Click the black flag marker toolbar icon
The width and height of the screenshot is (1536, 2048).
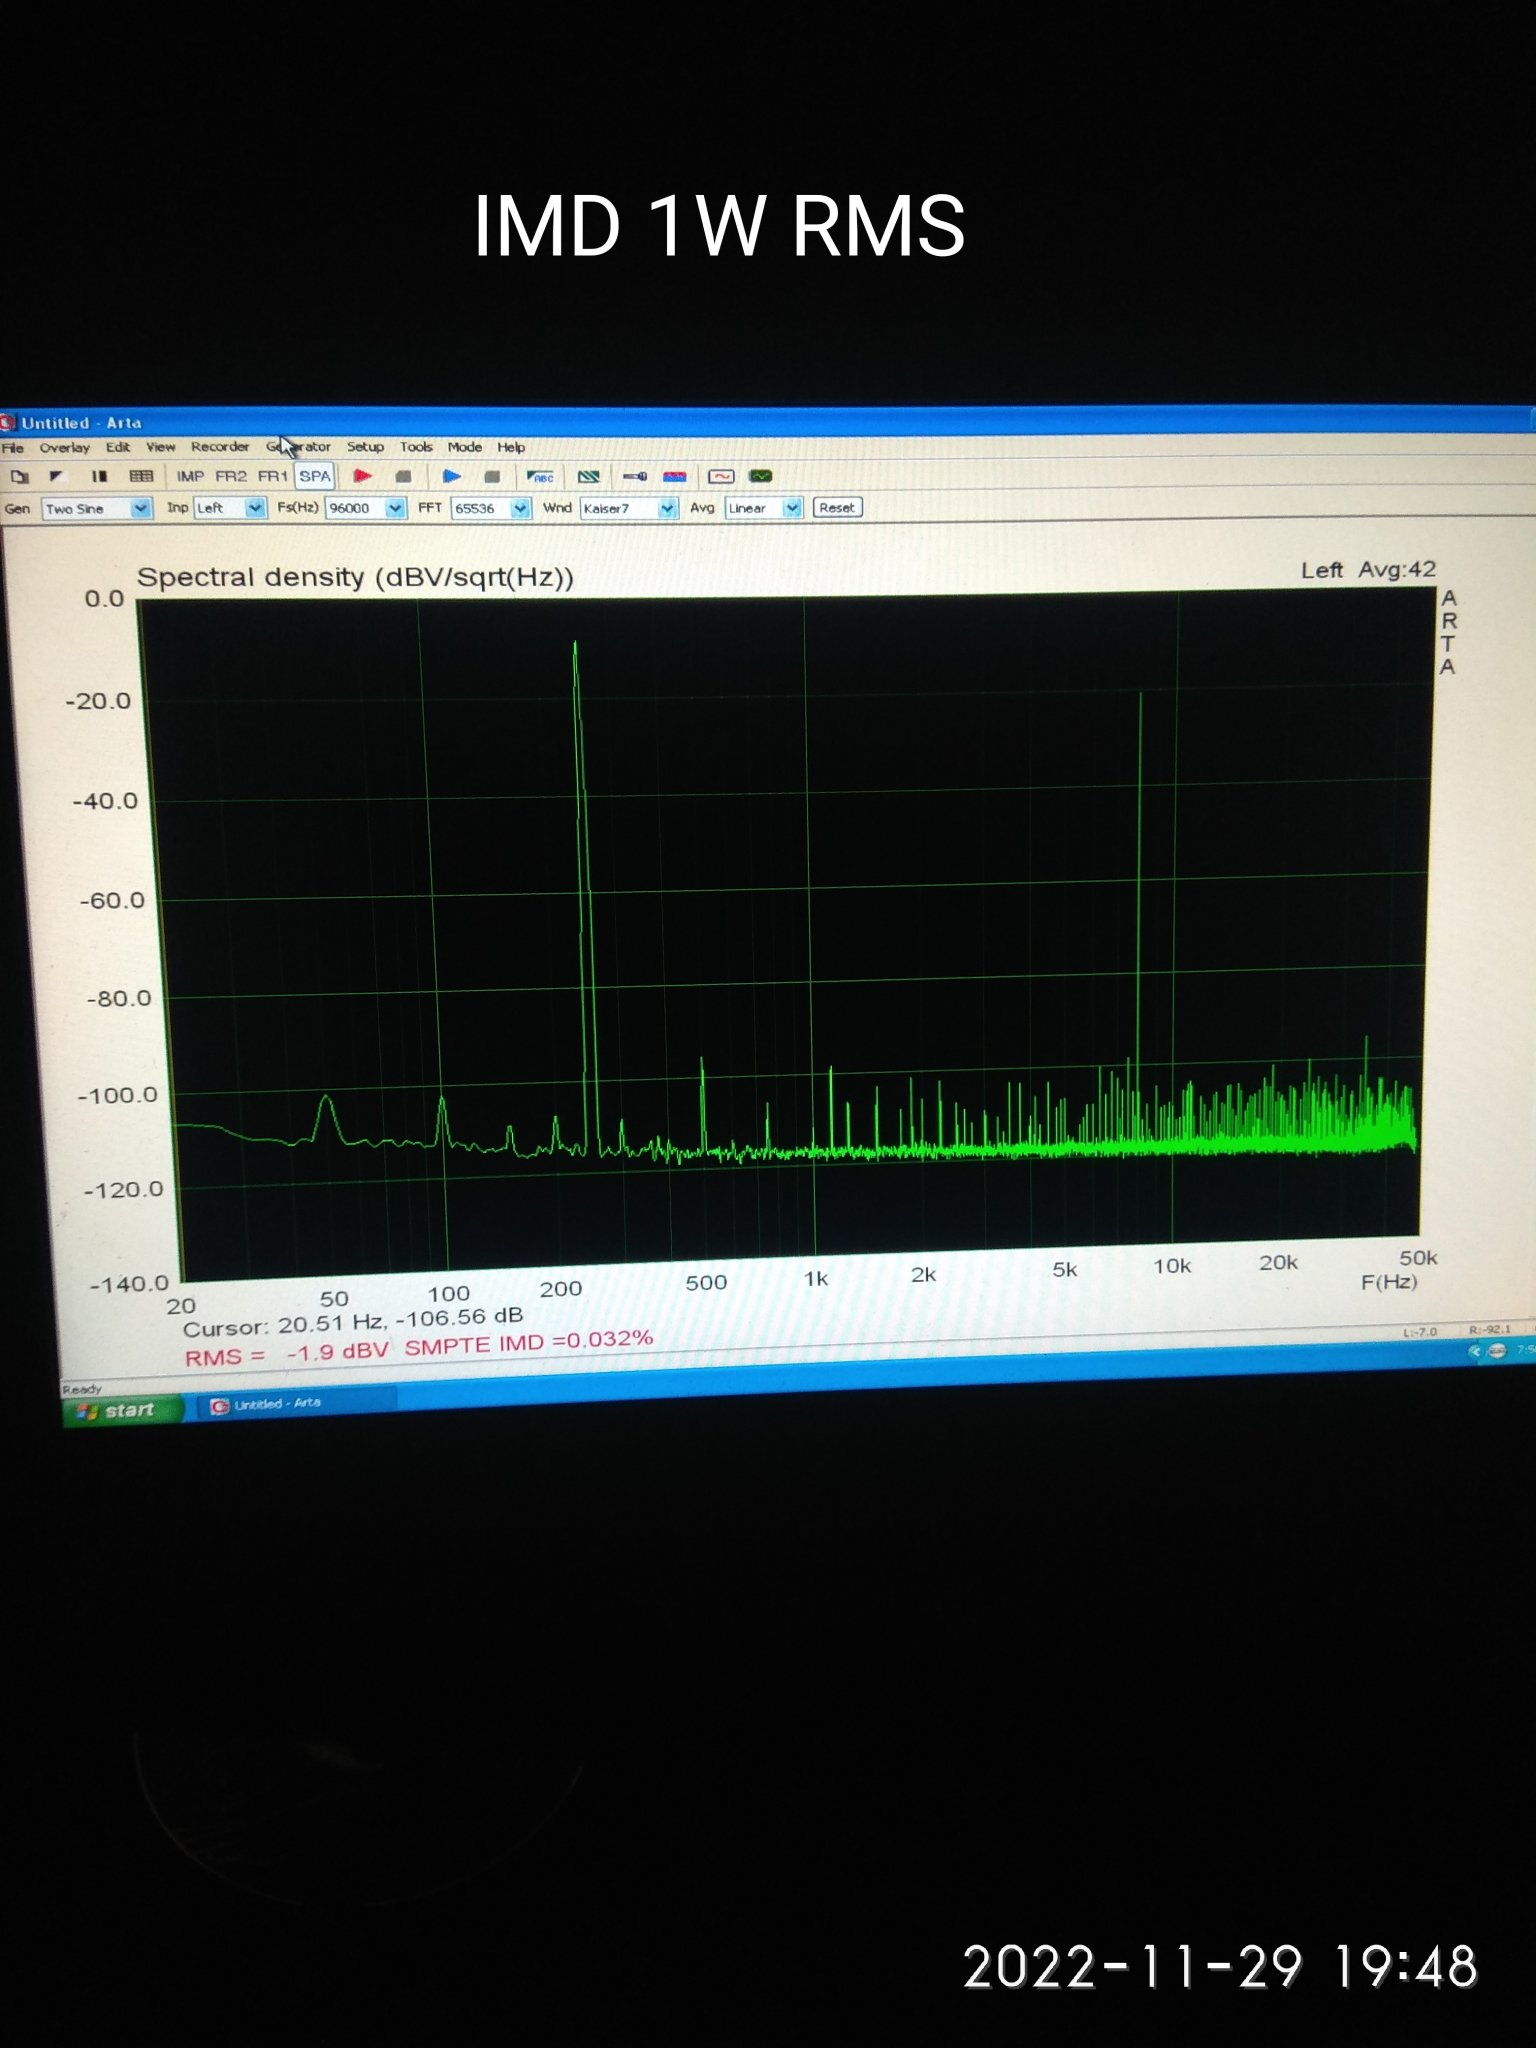57,477
